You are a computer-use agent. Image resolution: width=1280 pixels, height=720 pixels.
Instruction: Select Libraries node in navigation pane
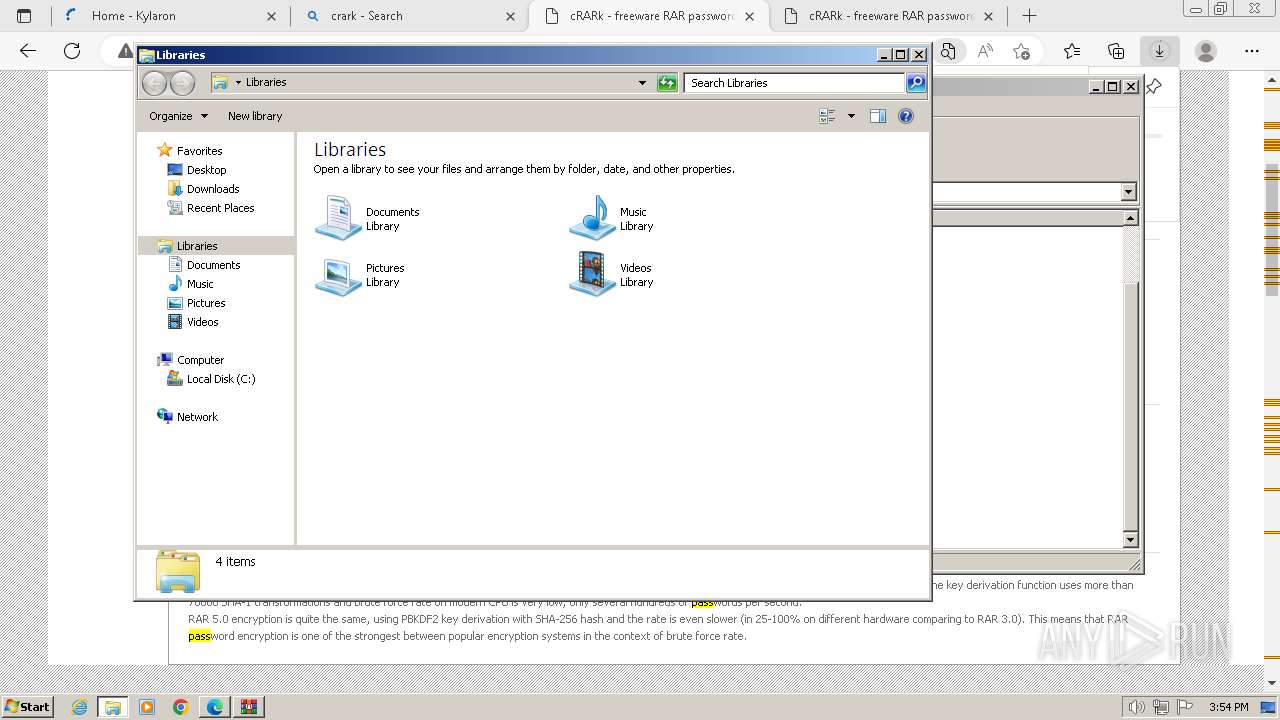(197, 246)
